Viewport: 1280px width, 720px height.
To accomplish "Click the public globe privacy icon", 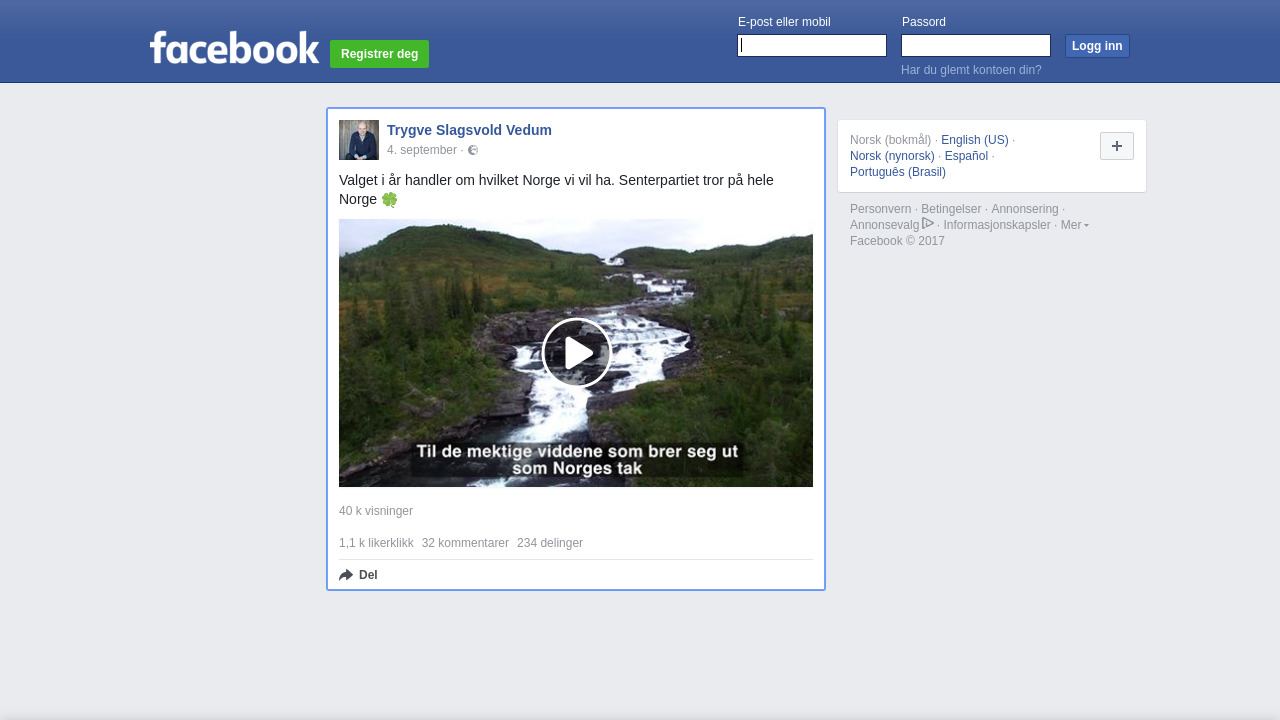I will [473, 150].
